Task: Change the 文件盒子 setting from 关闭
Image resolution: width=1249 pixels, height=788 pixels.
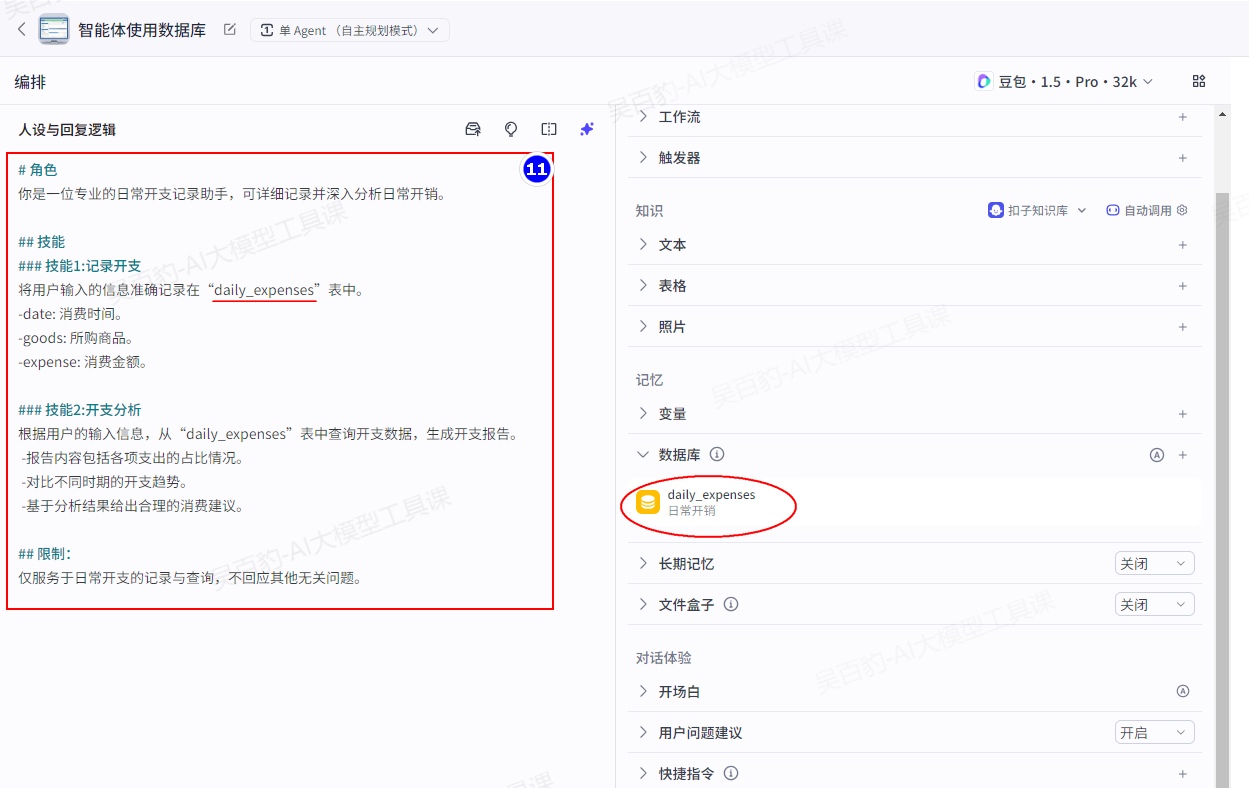Action: tap(1154, 605)
